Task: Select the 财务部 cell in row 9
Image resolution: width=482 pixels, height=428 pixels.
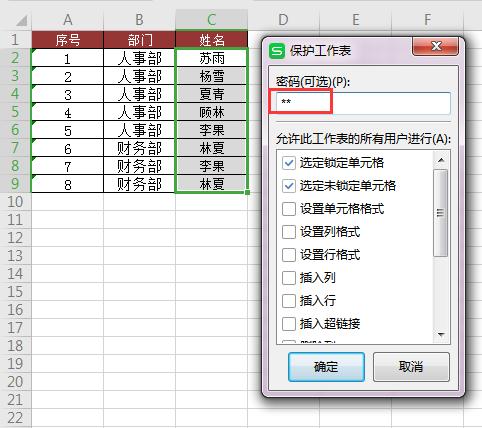Action: click(139, 184)
